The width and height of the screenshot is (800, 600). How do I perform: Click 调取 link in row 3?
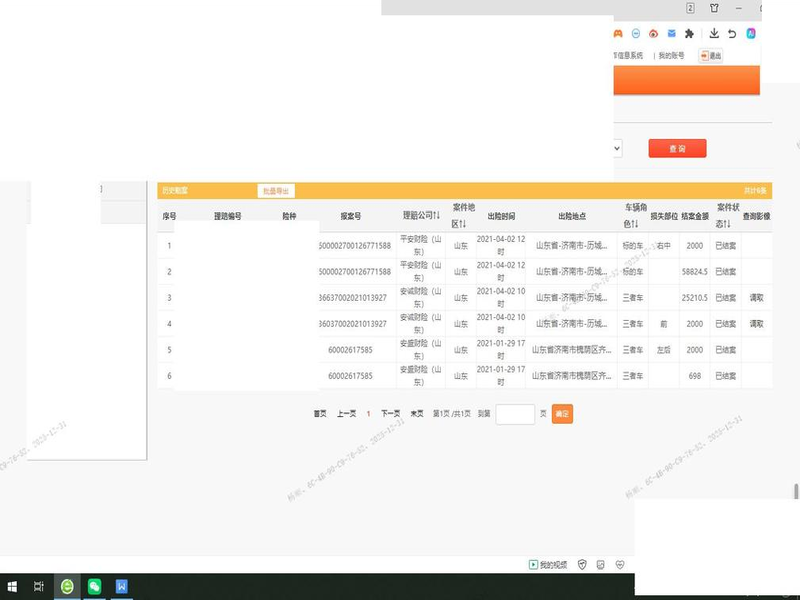pyautogui.click(x=756, y=298)
